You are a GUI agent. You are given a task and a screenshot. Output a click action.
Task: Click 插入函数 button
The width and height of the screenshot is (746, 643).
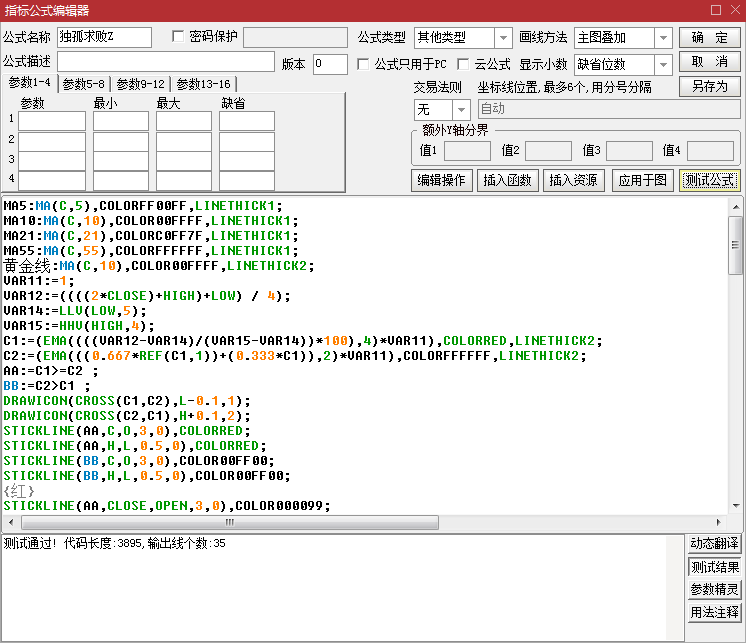coord(507,180)
